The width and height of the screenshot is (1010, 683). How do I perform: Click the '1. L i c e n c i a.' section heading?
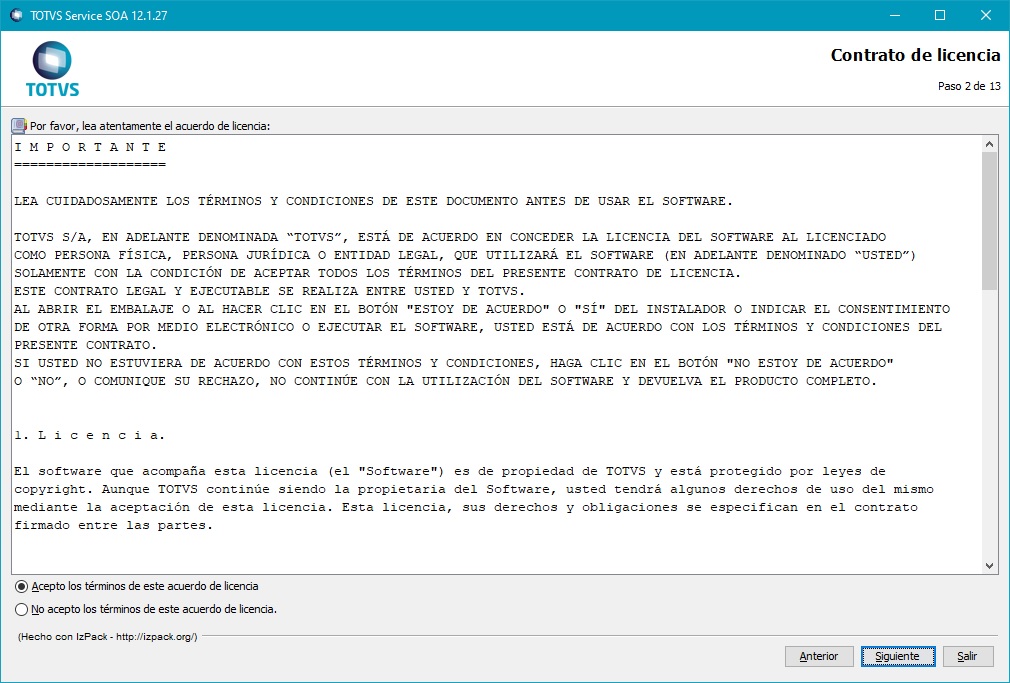click(90, 435)
